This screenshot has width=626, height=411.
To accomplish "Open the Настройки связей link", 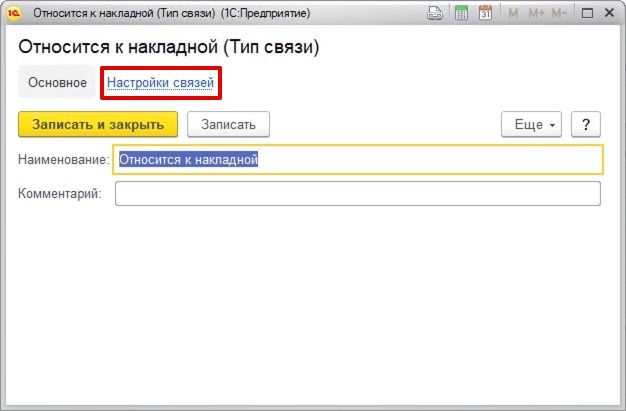I will click(160, 82).
